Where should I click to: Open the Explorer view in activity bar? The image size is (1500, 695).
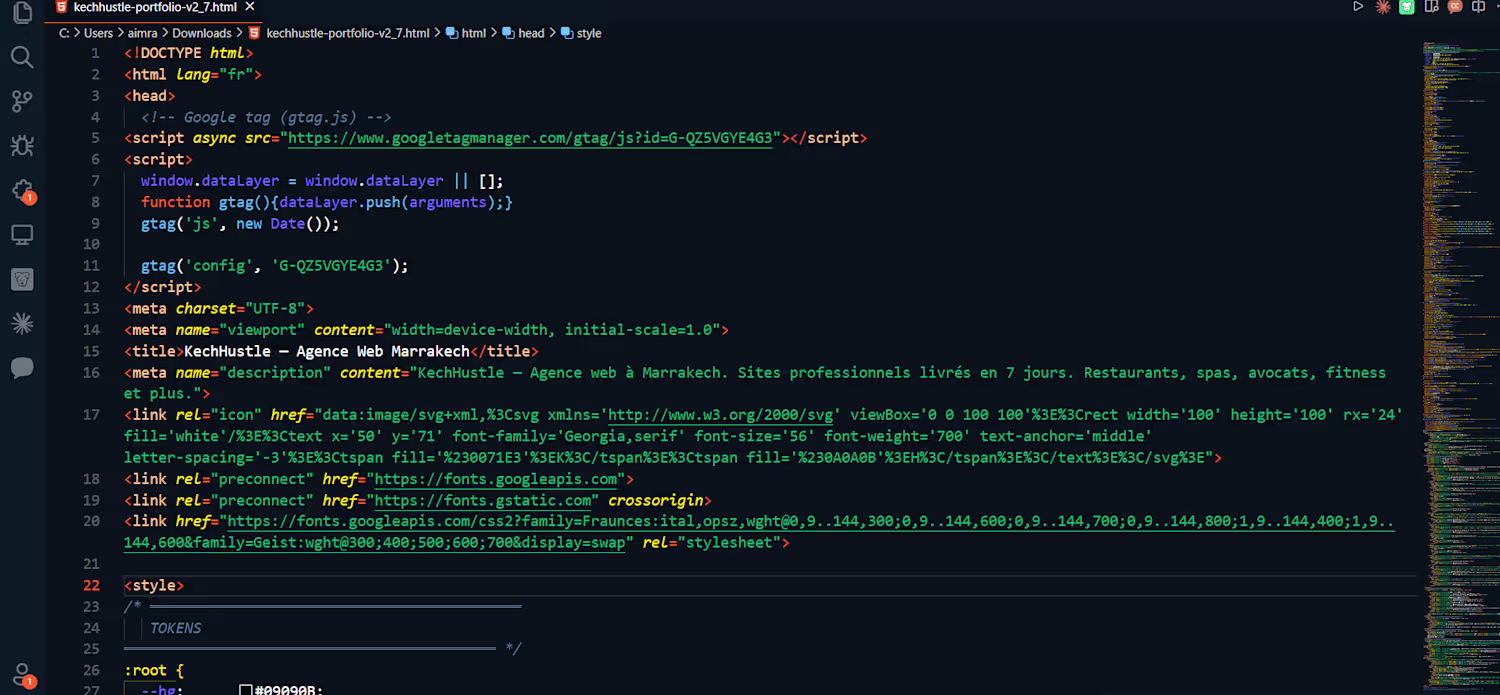22,12
